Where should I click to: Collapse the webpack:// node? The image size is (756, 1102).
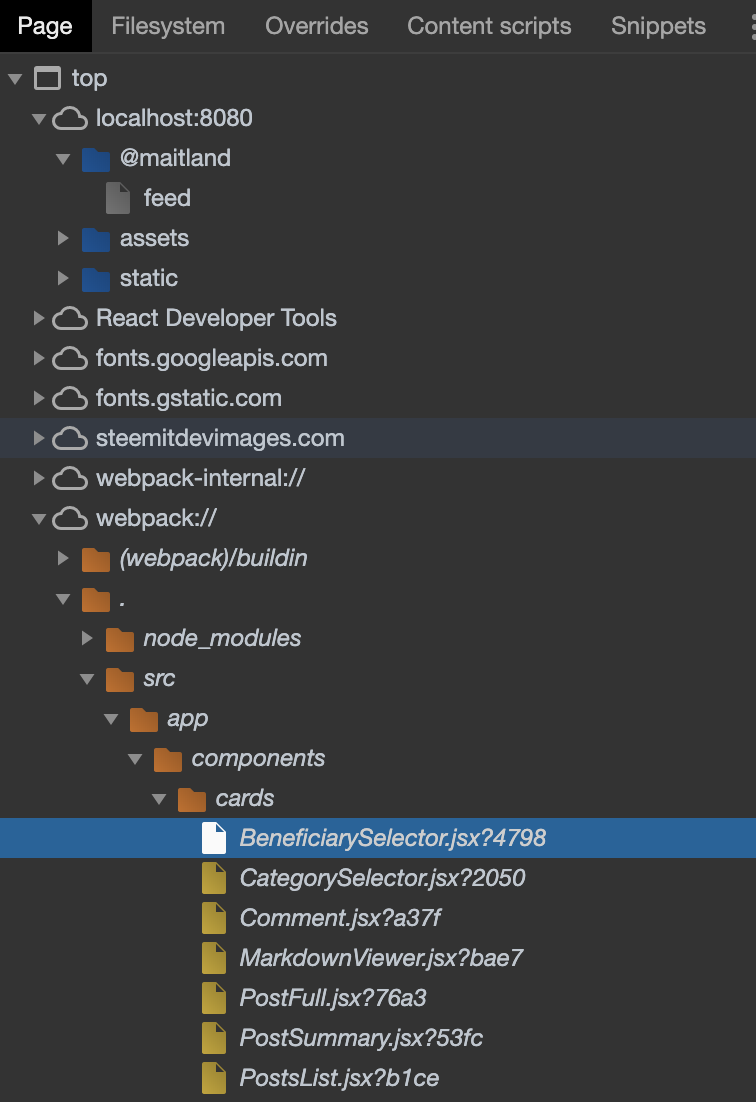39,519
